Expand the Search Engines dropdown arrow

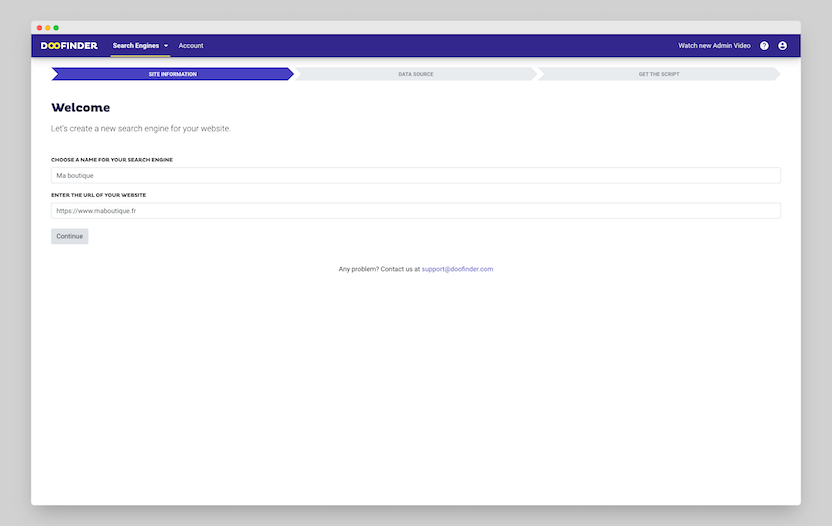pos(166,46)
